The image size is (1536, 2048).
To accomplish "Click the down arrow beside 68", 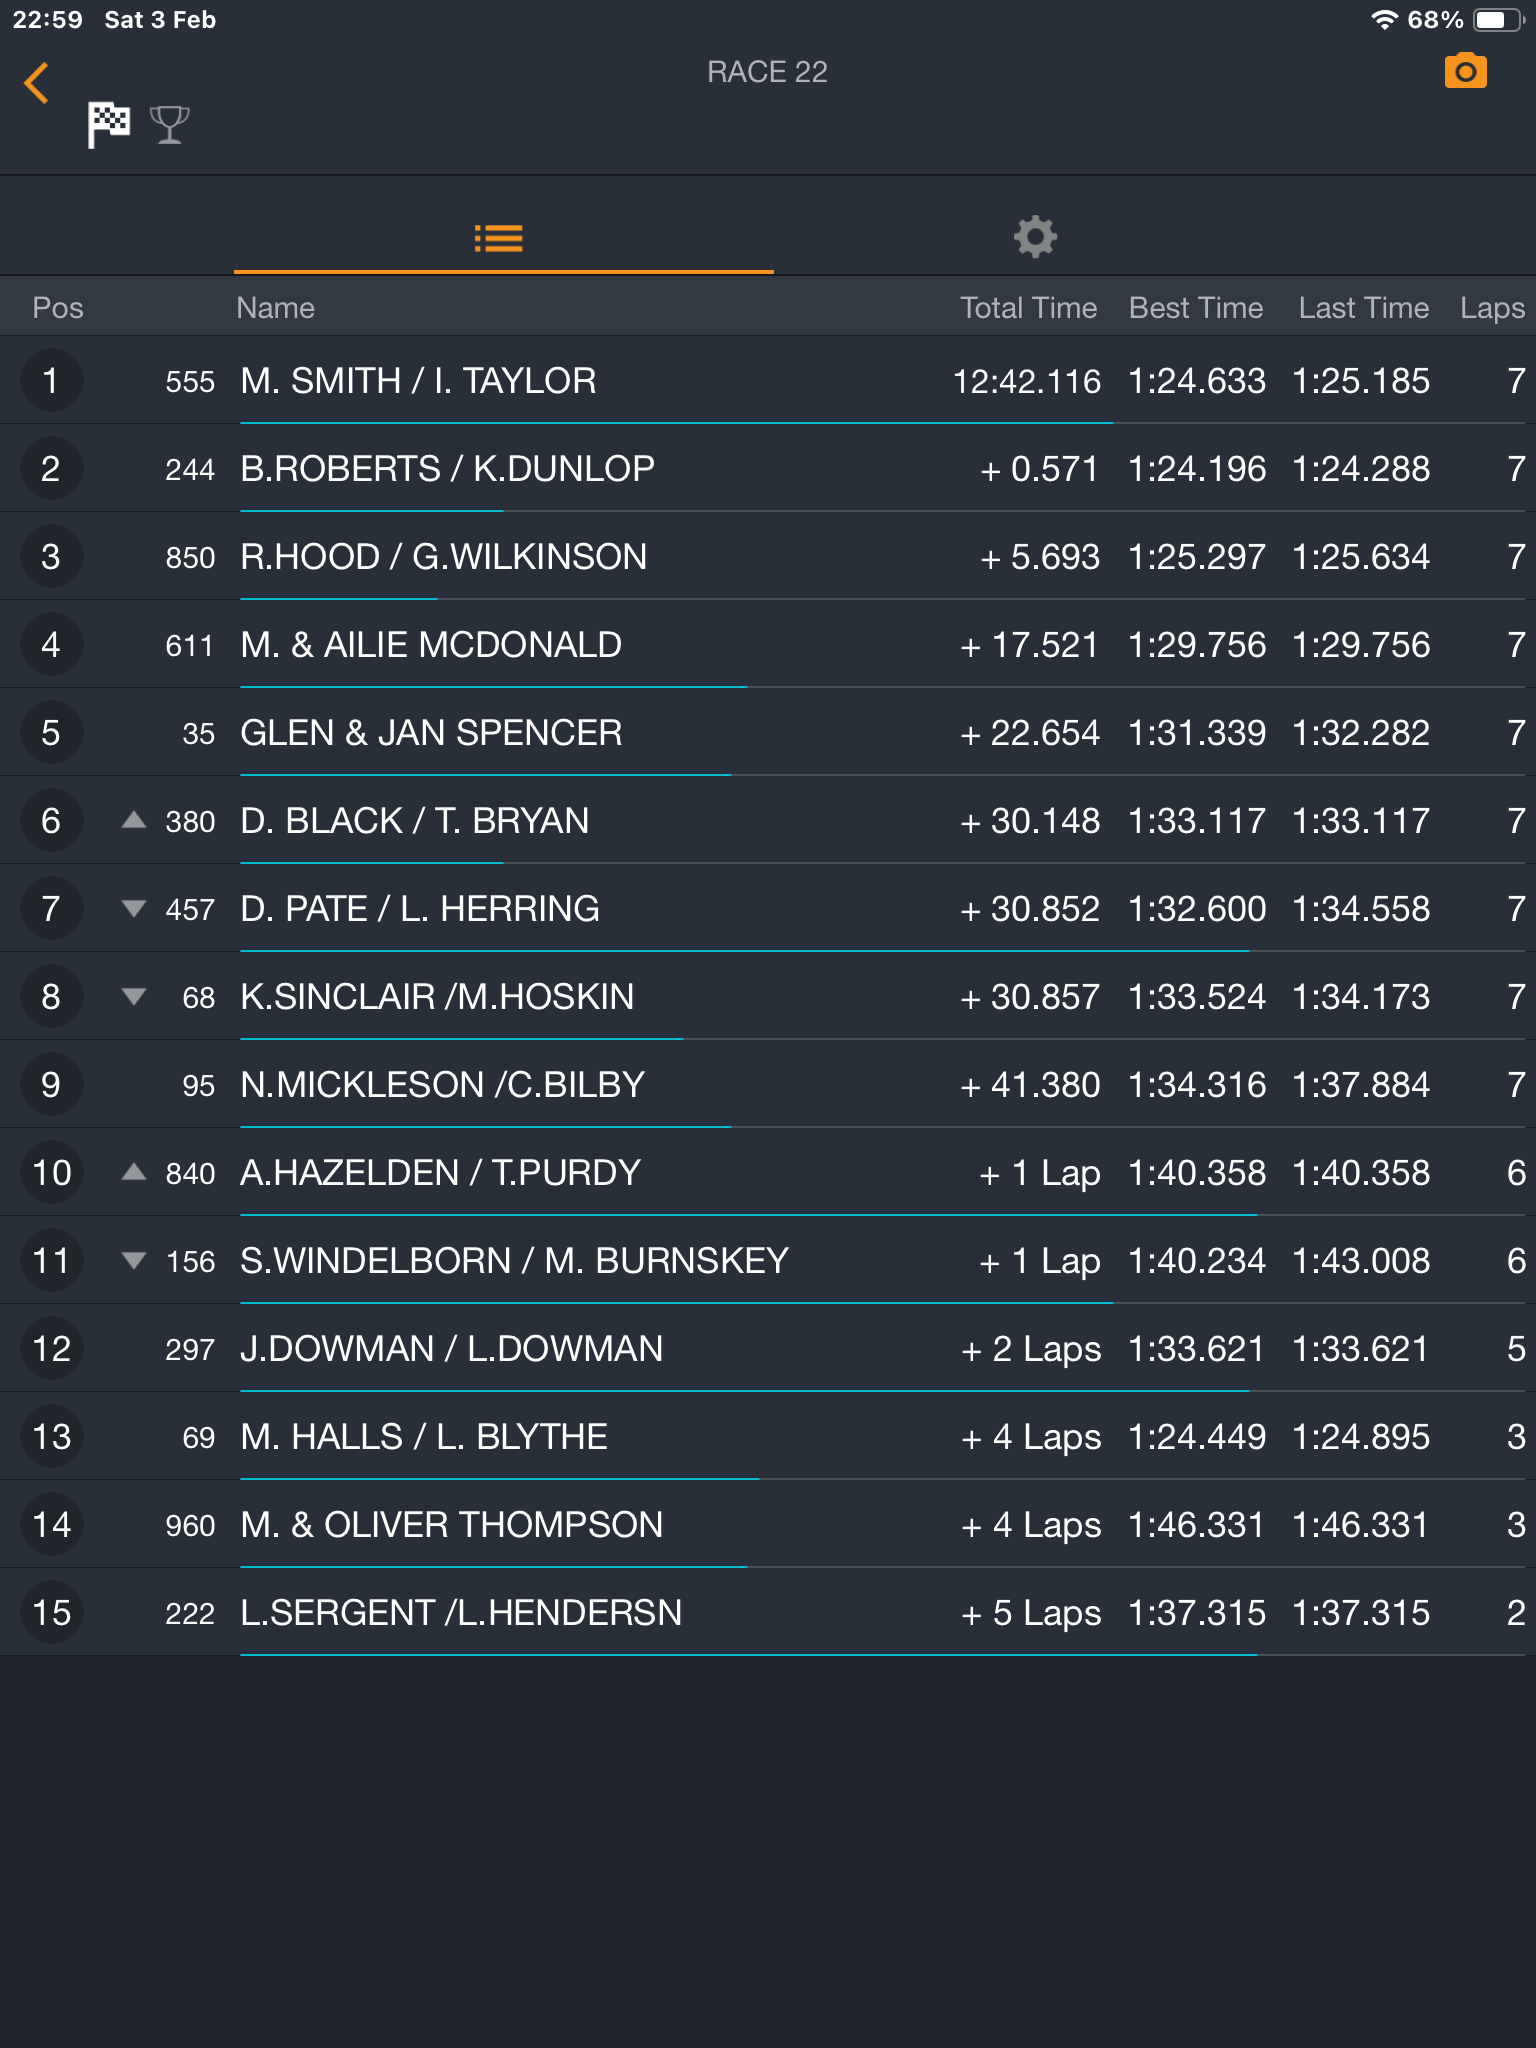I will click(134, 996).
